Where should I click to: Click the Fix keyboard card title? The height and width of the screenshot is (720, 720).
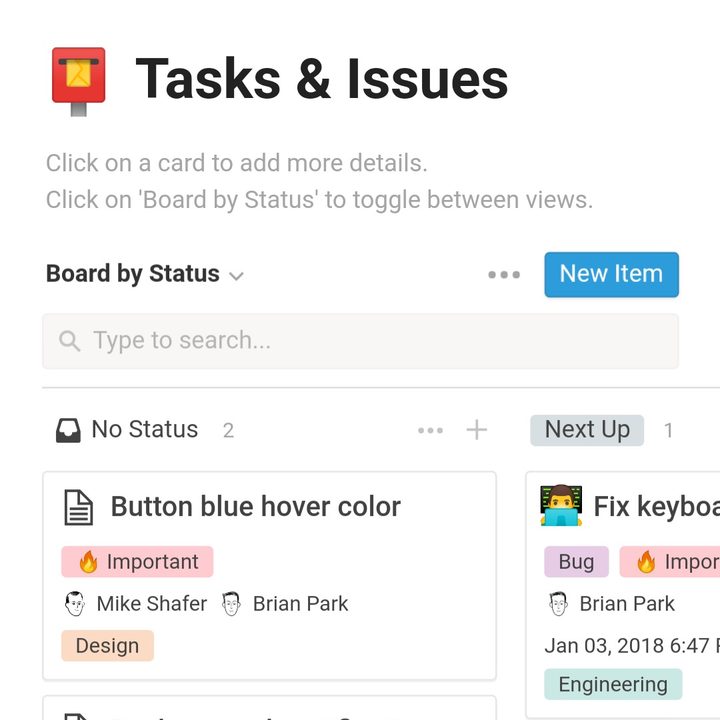point(657,506)
